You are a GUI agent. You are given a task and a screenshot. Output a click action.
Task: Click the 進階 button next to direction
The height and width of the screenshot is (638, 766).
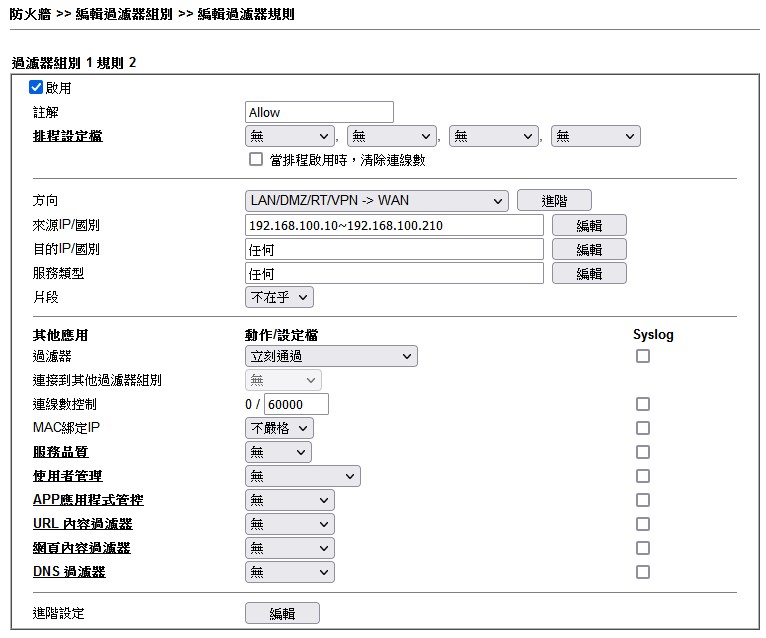(554, 201)
